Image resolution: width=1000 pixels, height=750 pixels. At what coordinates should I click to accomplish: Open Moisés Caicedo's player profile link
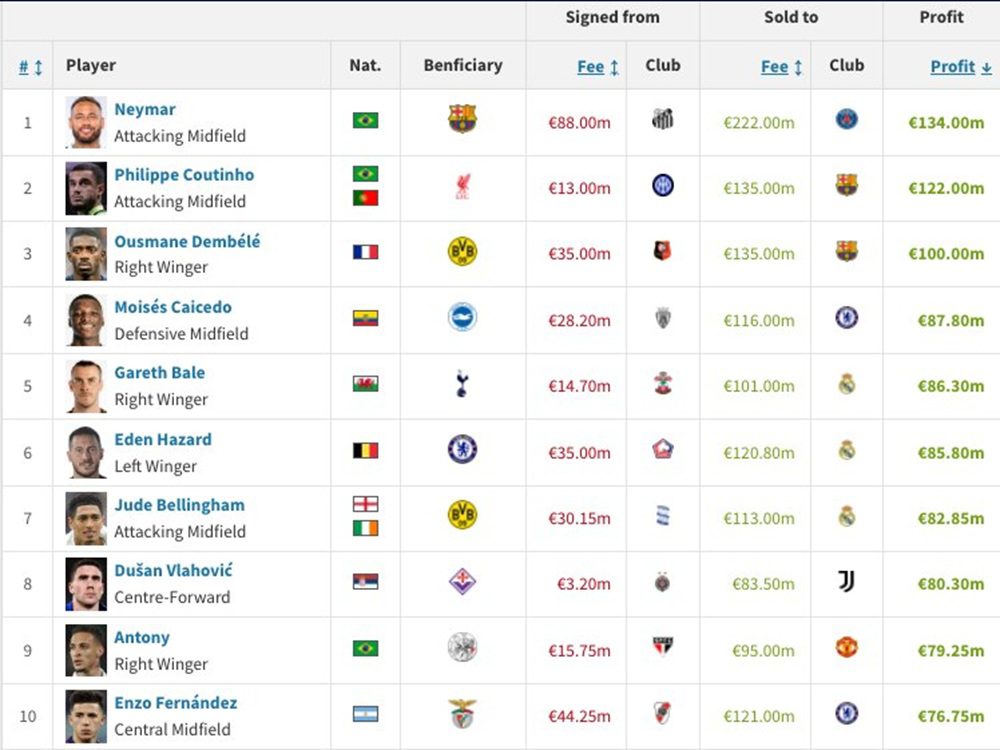172,307
